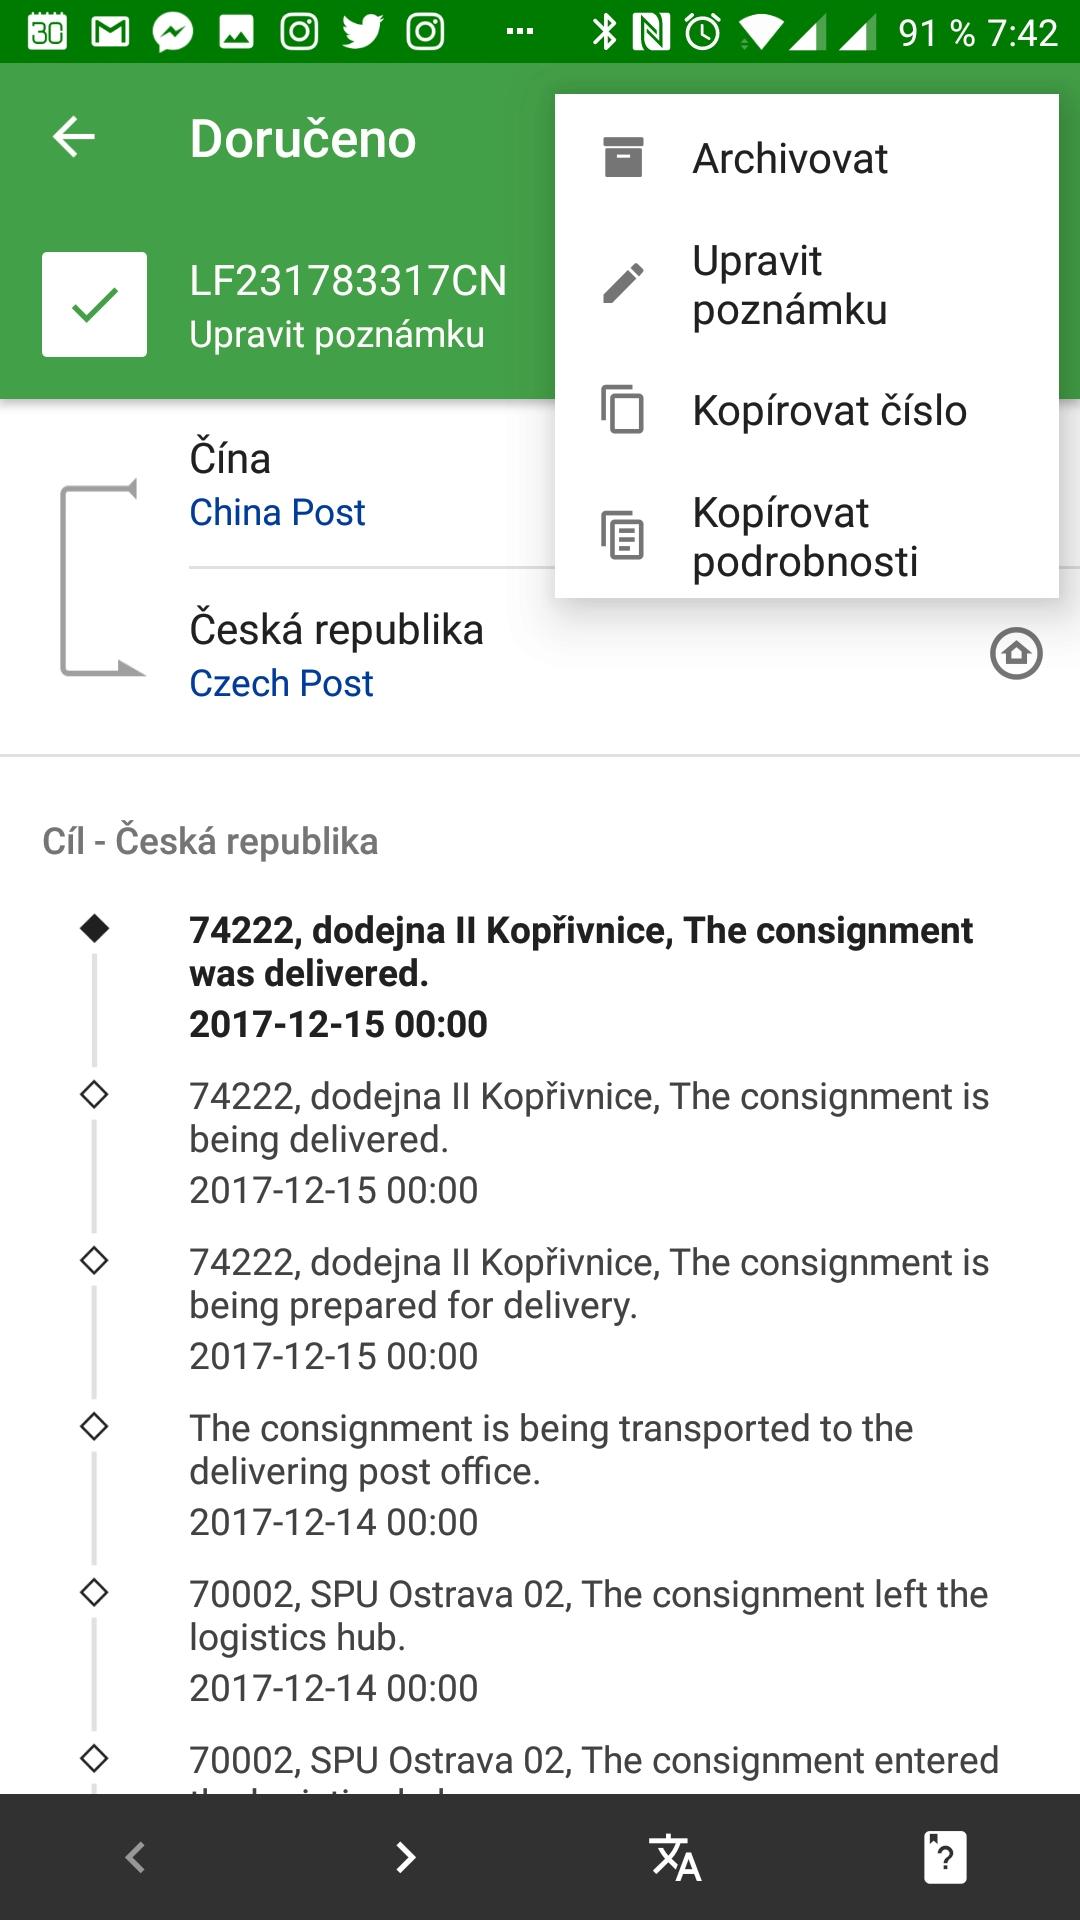Tap Upravit poznámku under tracking number

(x=337, y=334)
